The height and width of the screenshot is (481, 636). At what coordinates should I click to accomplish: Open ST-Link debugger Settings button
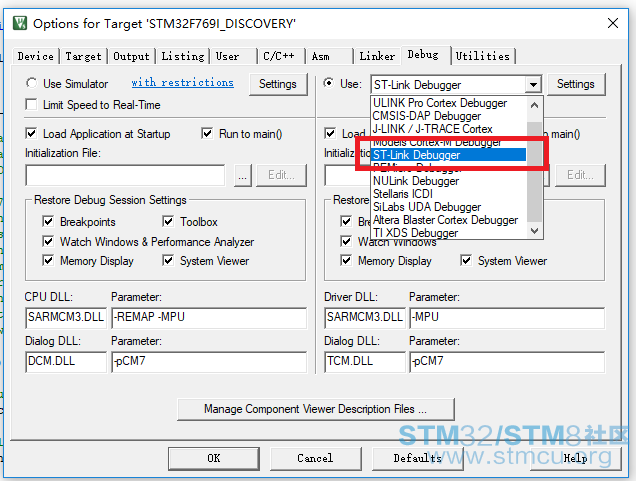pyautogui.click(x=576, y=84)
